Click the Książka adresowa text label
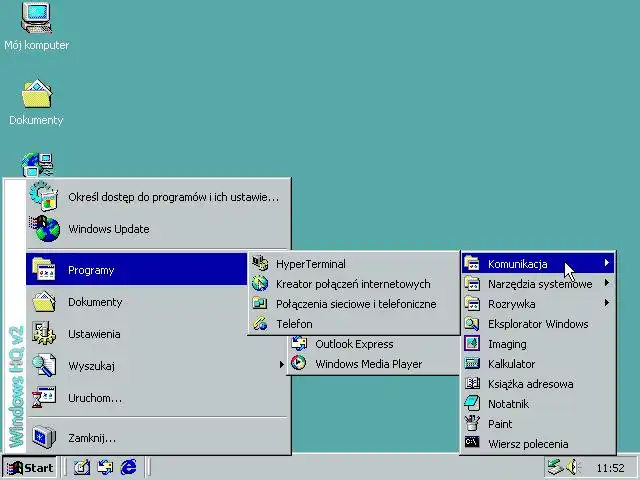 pyautogui.click(x=531, y=384)
